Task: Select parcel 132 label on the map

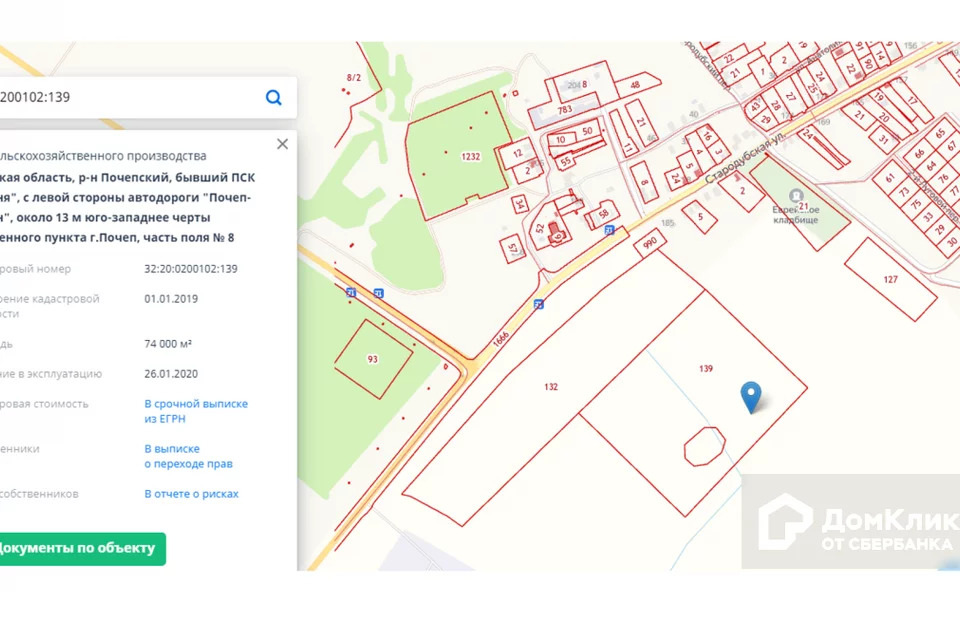Action: coord(551,387)
